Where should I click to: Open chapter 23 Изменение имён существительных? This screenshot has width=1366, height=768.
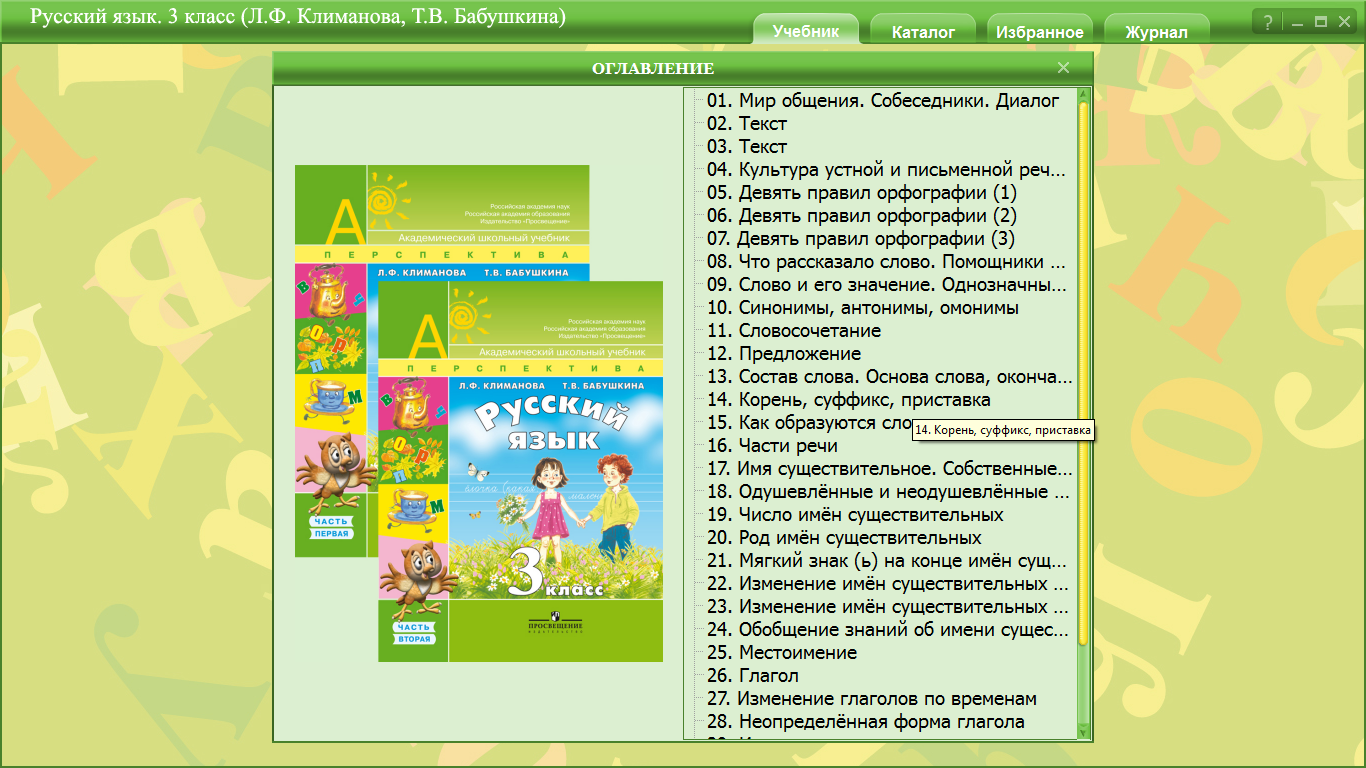point(887,607)
